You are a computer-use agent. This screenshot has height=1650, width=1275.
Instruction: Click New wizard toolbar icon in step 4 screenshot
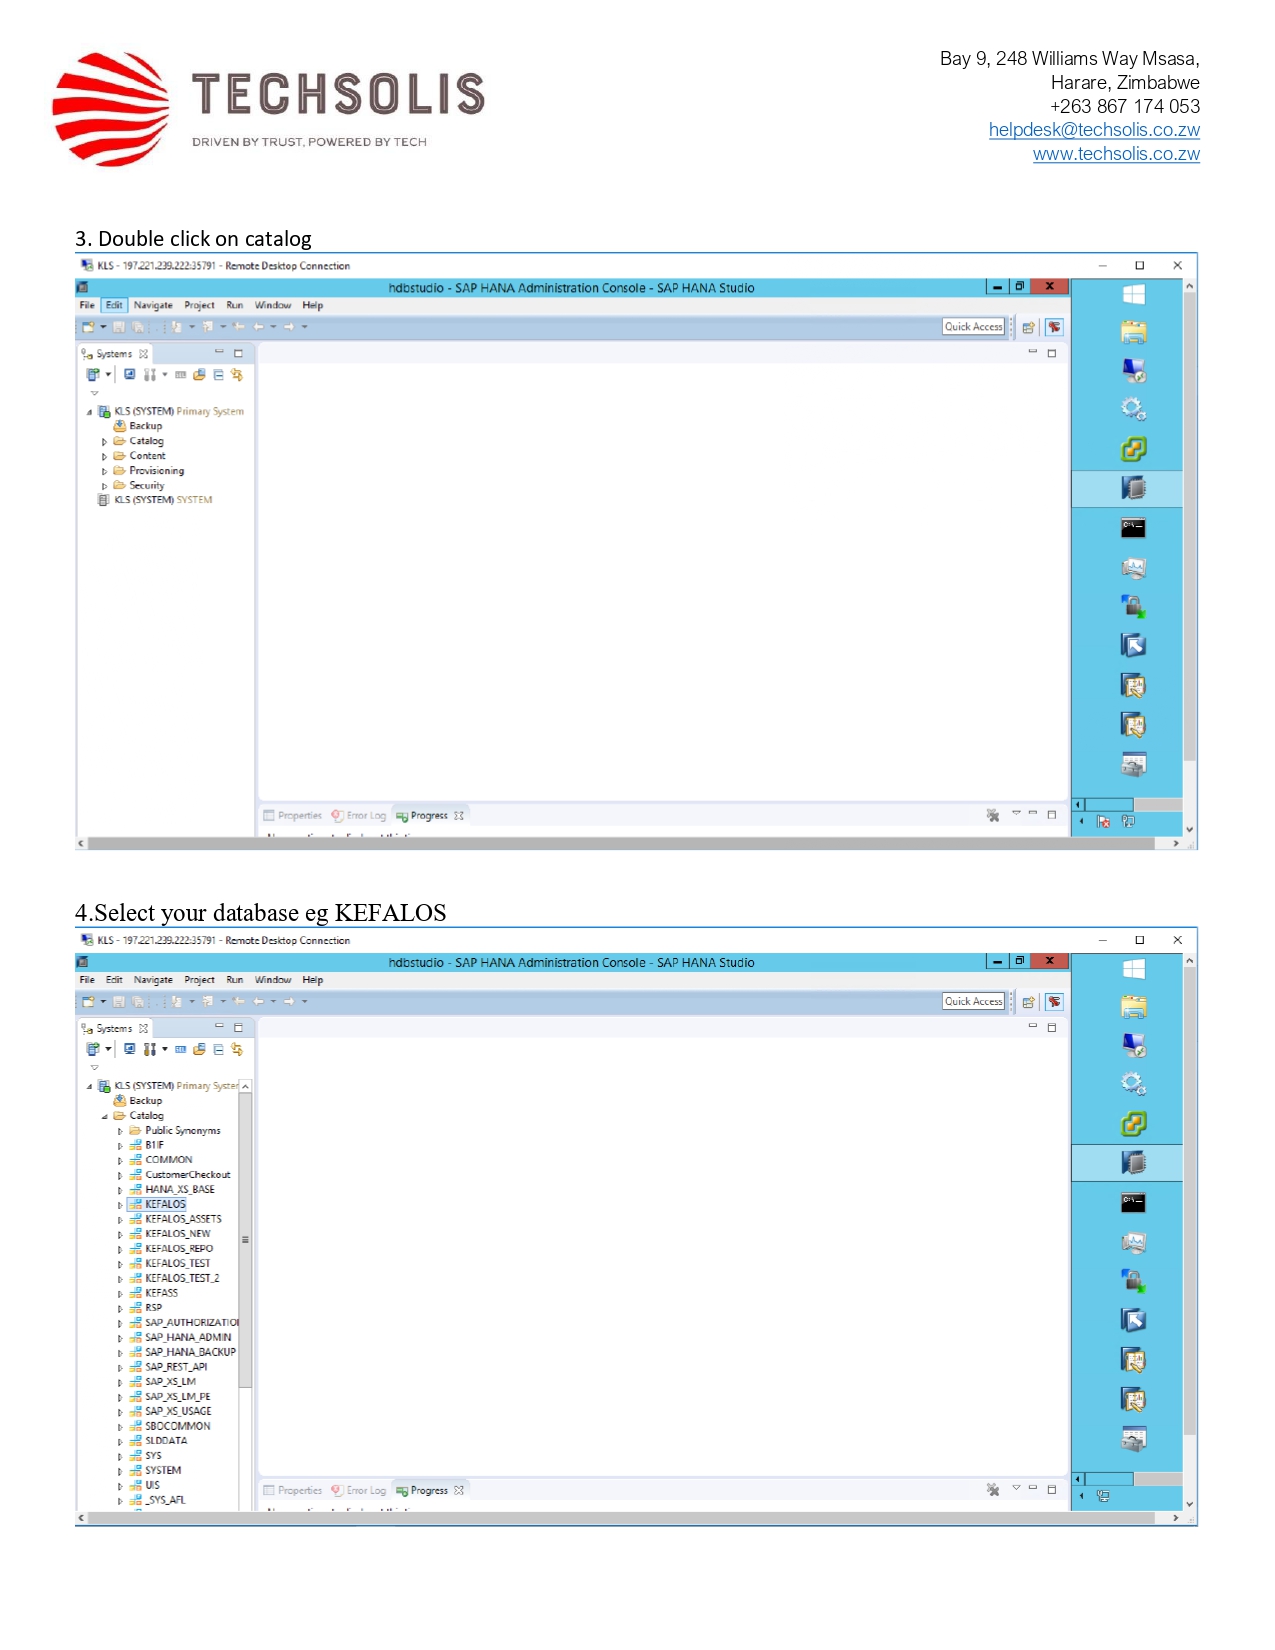[x=88, y=1002]
